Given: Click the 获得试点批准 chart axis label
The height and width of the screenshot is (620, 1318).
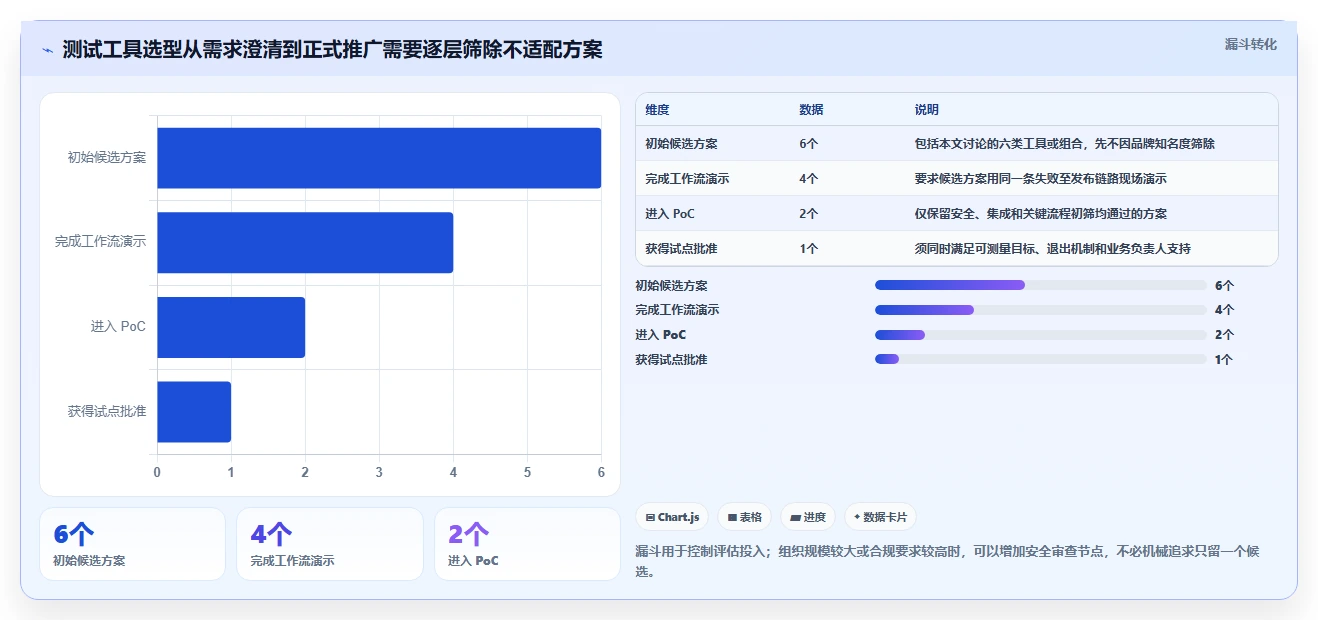Looking at the screenshot, I should pyautogui.click(x=107, y=410).
